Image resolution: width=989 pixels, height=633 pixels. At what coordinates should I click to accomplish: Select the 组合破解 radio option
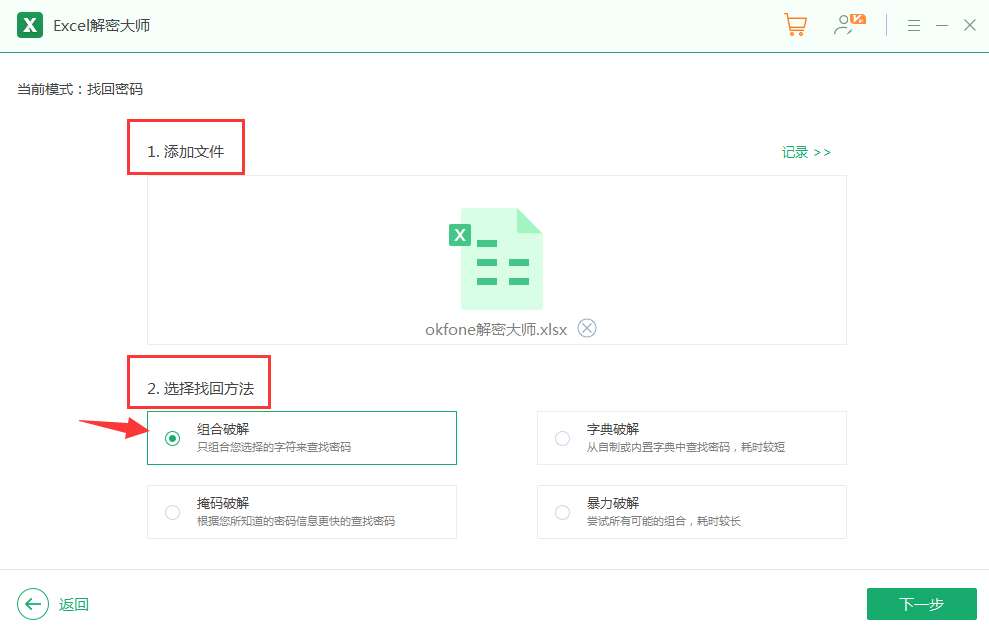tap(172, 438)
